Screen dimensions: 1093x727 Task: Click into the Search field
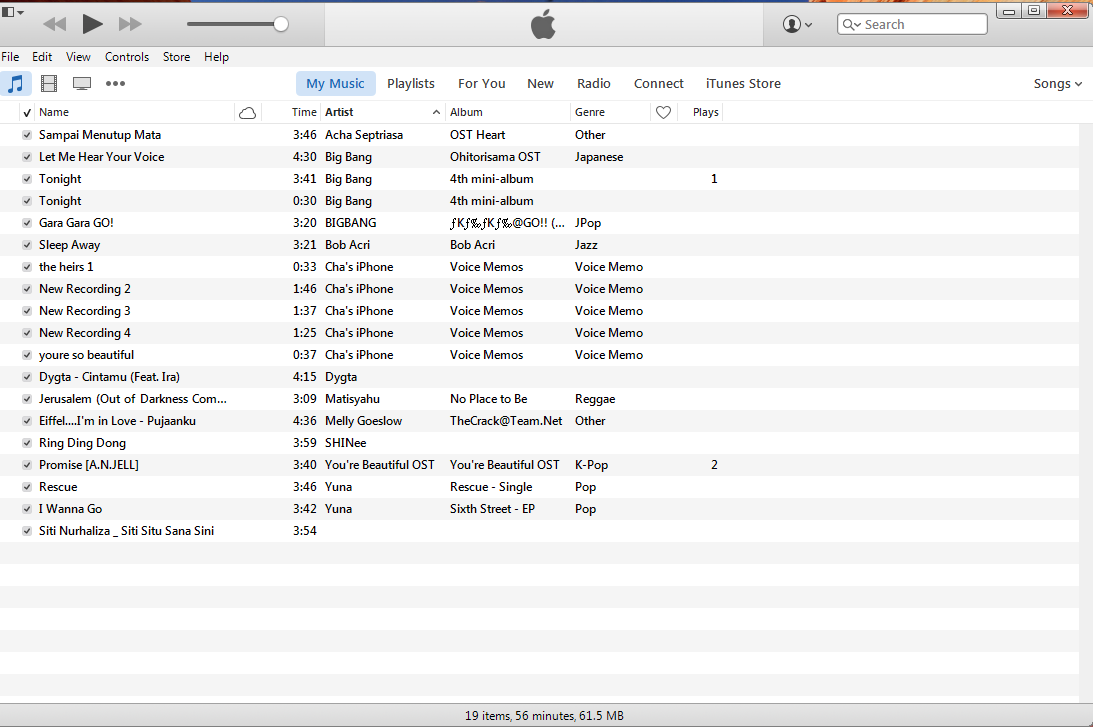tap(912, 24)
